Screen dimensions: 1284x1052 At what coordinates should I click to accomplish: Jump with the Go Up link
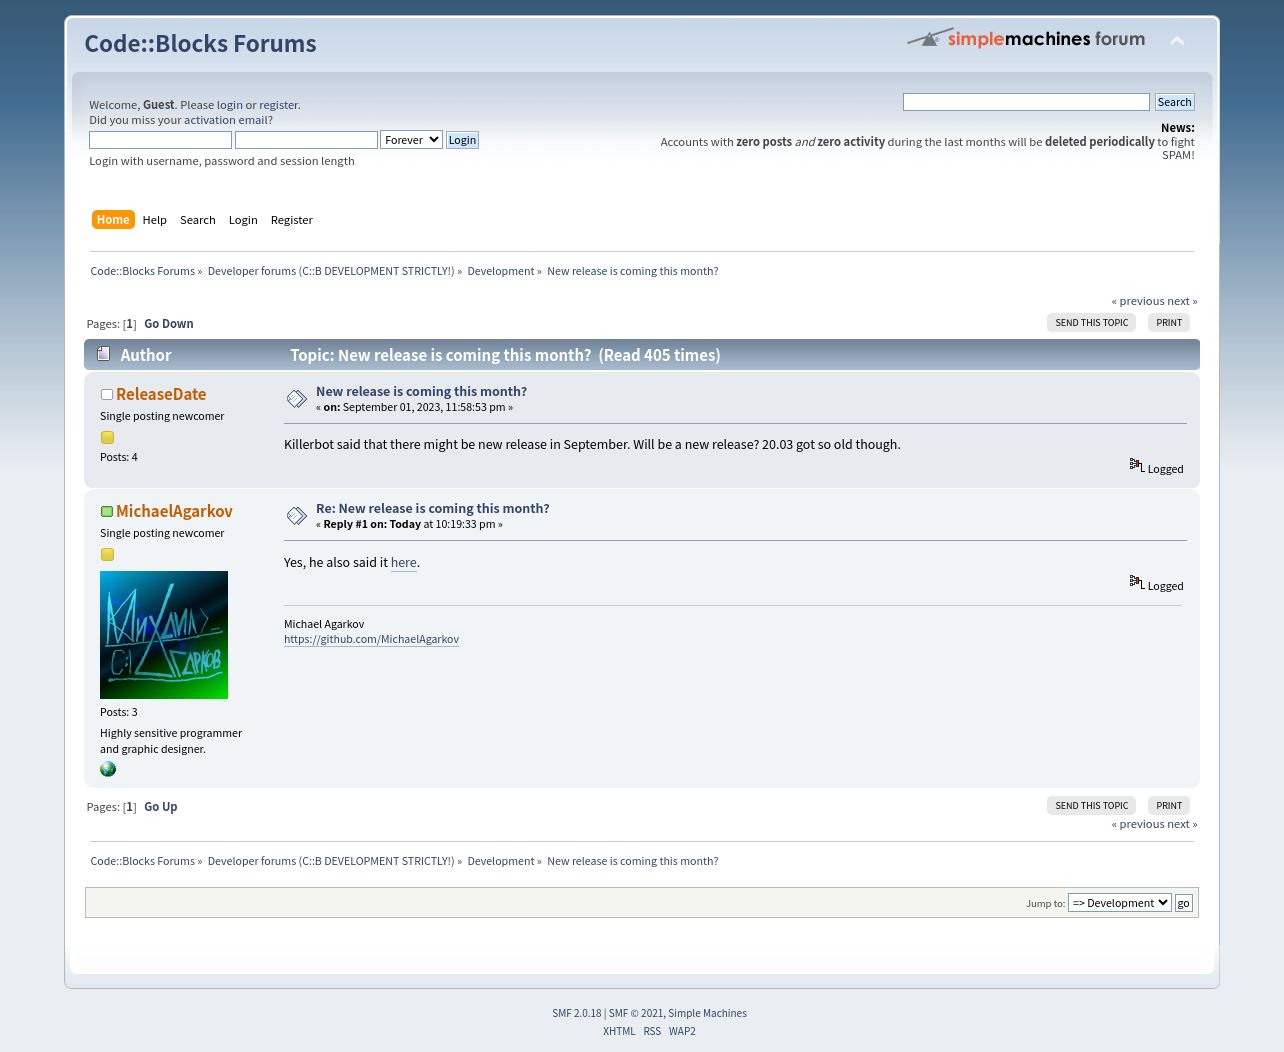(x=161, y=807)
